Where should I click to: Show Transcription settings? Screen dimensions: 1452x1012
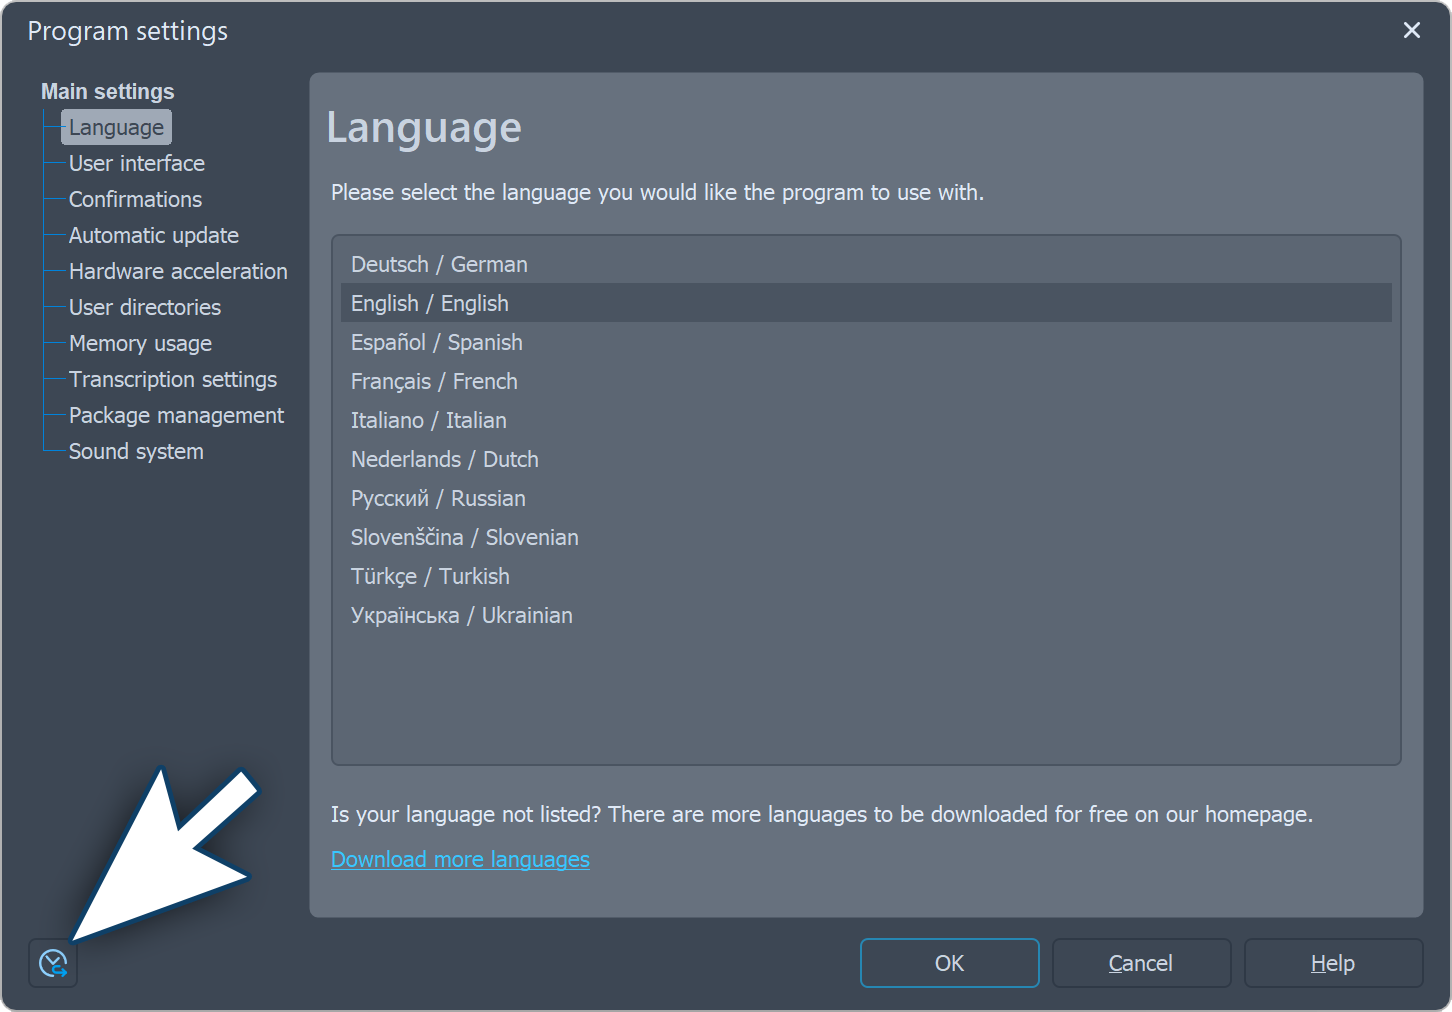click(x=172, y=379)
